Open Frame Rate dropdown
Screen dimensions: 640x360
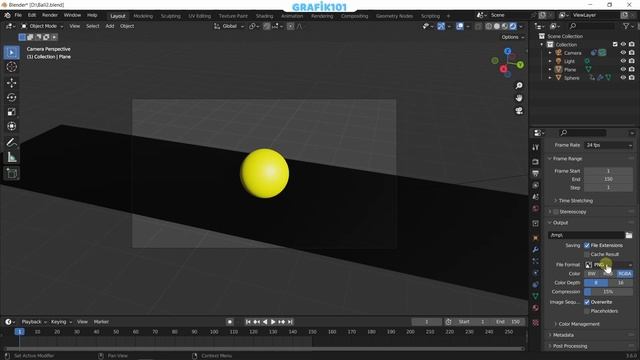pos(609,145)
